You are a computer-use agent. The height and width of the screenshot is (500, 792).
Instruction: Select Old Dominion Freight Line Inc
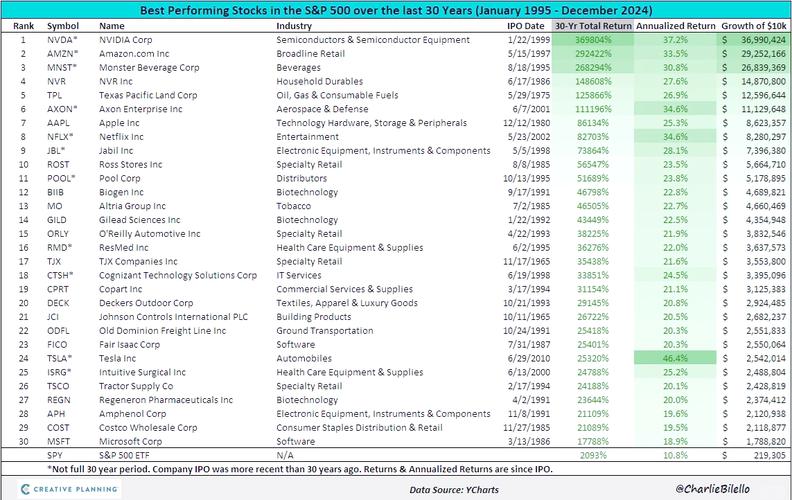[x=163, y=331]
